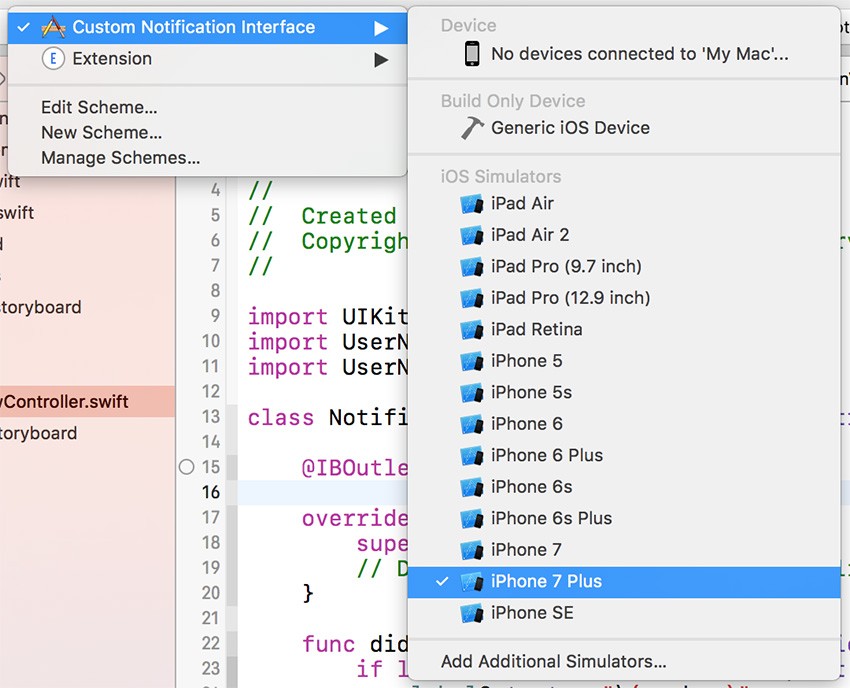
Task: Click the simulator icon next to iPhone 7
Action: 472,550
